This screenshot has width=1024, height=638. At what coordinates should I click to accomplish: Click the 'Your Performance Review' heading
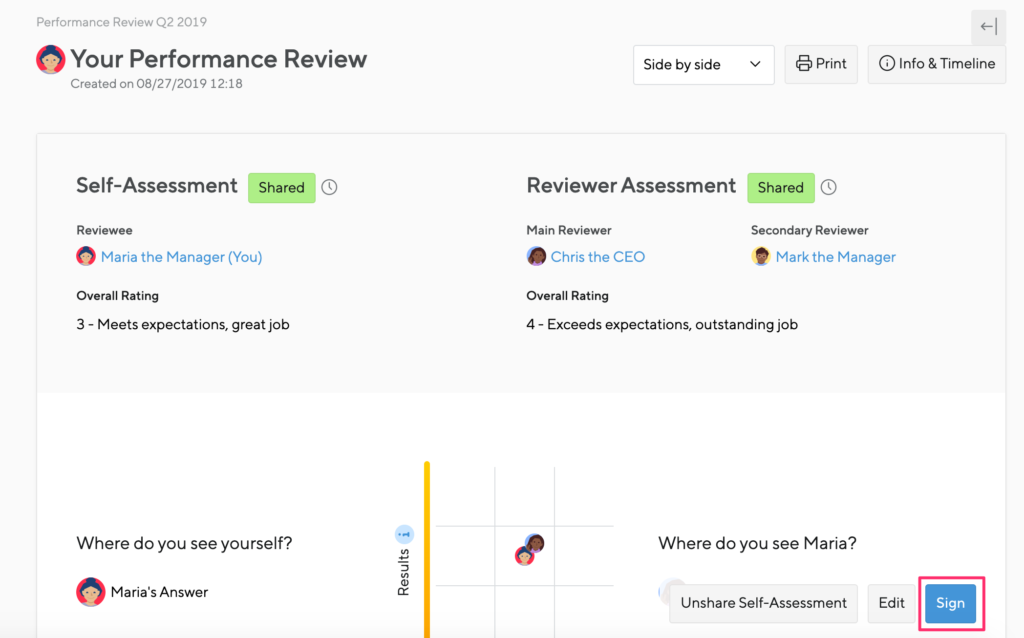(x=219, y=59)
